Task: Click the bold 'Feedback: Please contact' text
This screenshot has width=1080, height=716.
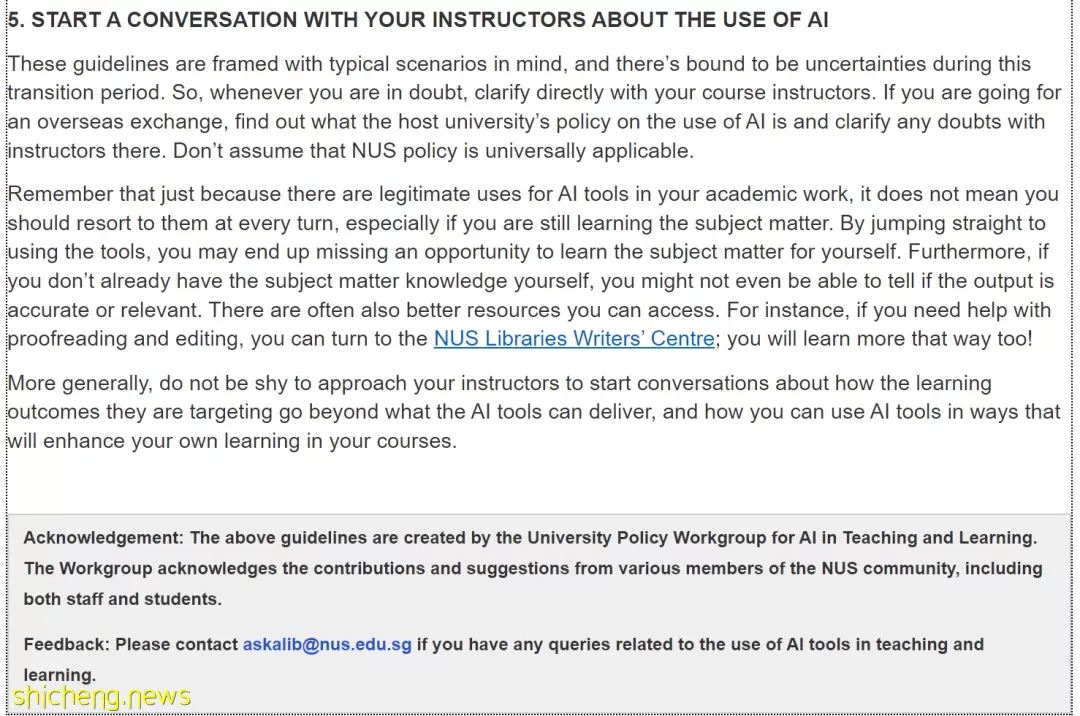Action: 131,644
